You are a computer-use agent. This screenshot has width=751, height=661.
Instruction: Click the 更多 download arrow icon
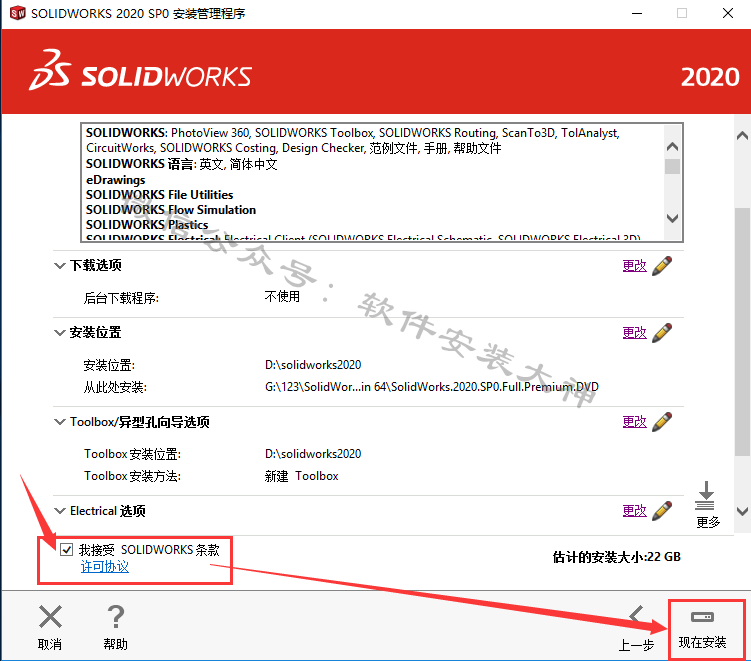pyautogui.click(x=705, y=496)
